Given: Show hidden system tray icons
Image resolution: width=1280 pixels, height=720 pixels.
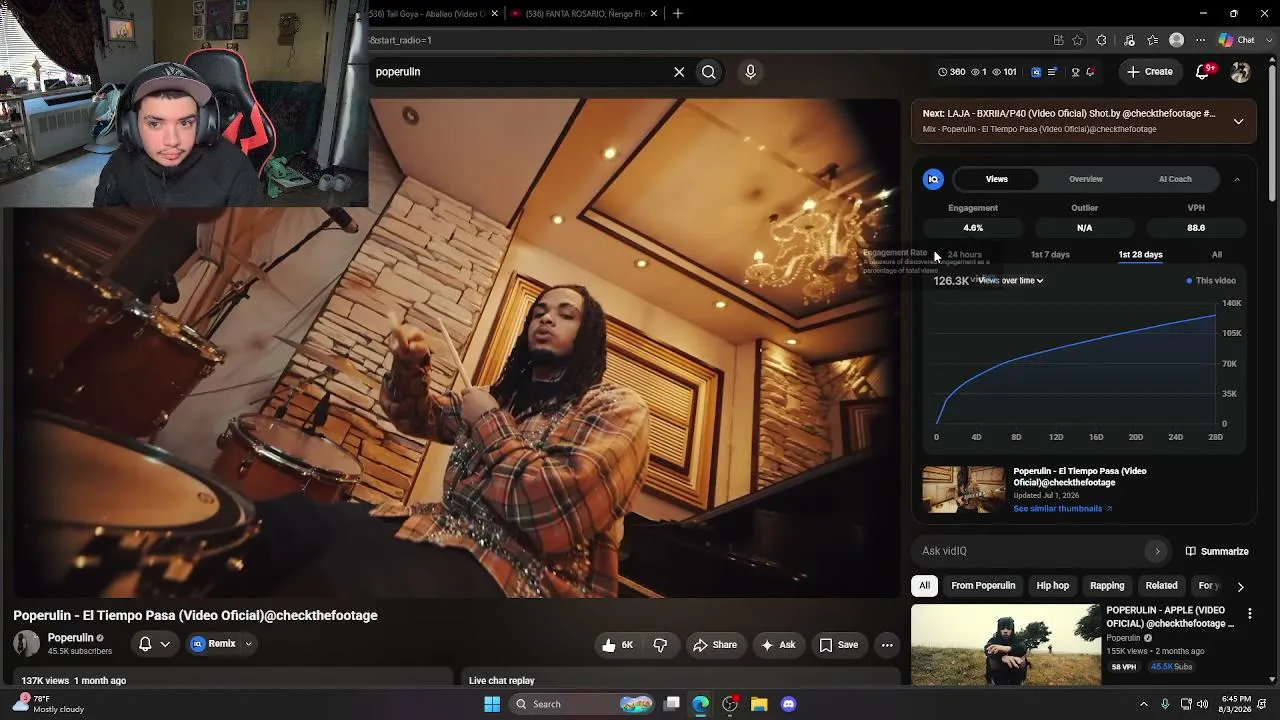Looking at the screenshot, I should [x=1144, y=704].
